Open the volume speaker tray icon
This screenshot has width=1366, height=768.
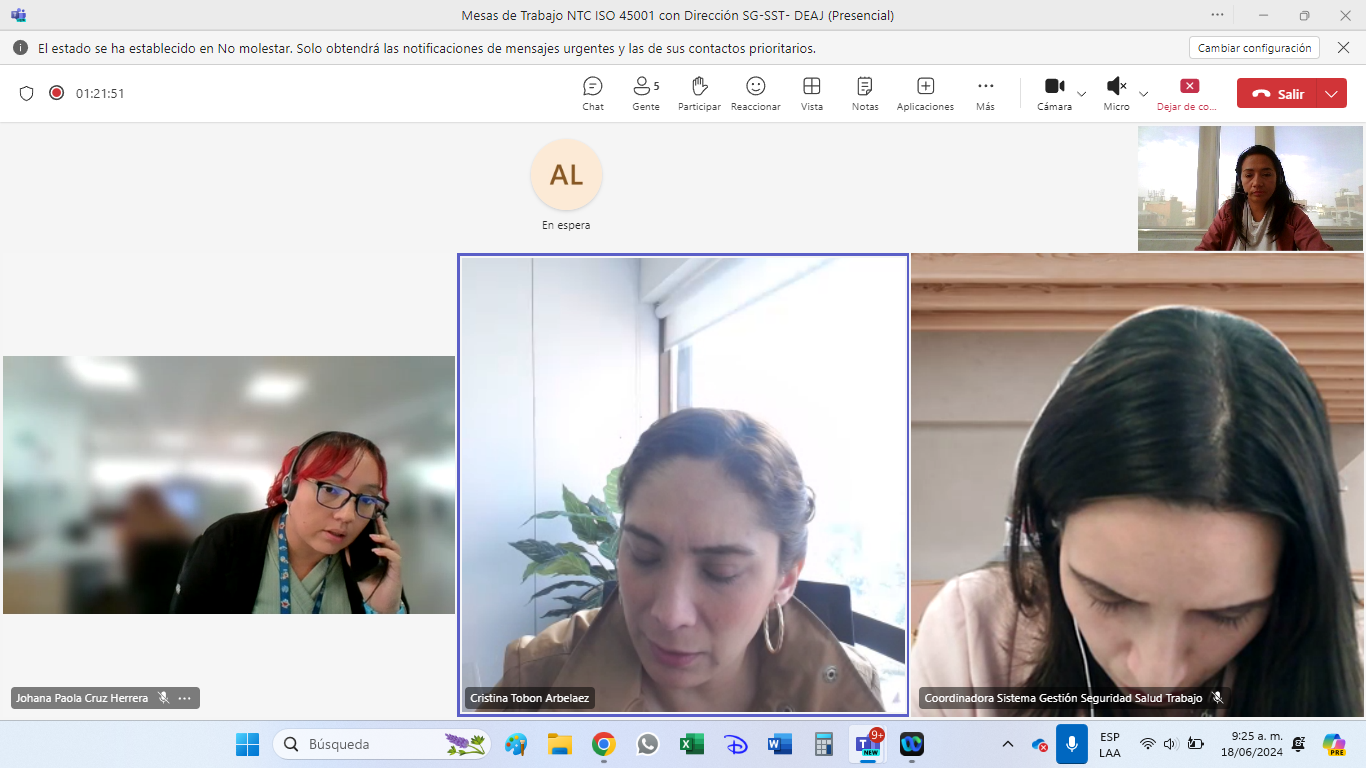(x=1170, y=744)
